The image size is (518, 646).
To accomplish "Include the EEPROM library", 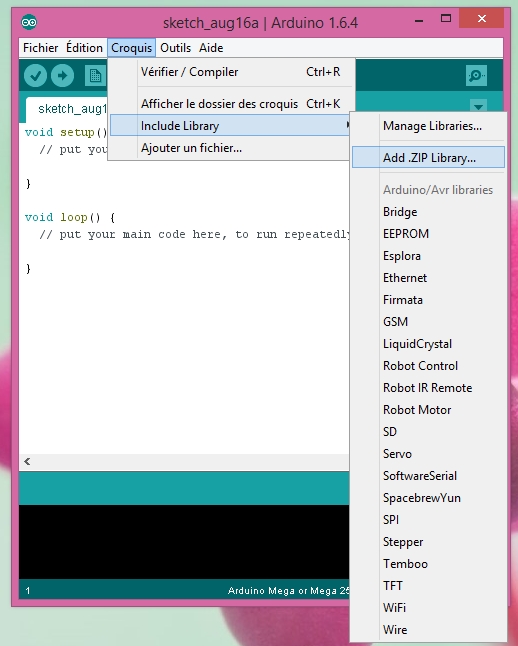I will pyautogui.click(x=428, y=234).
